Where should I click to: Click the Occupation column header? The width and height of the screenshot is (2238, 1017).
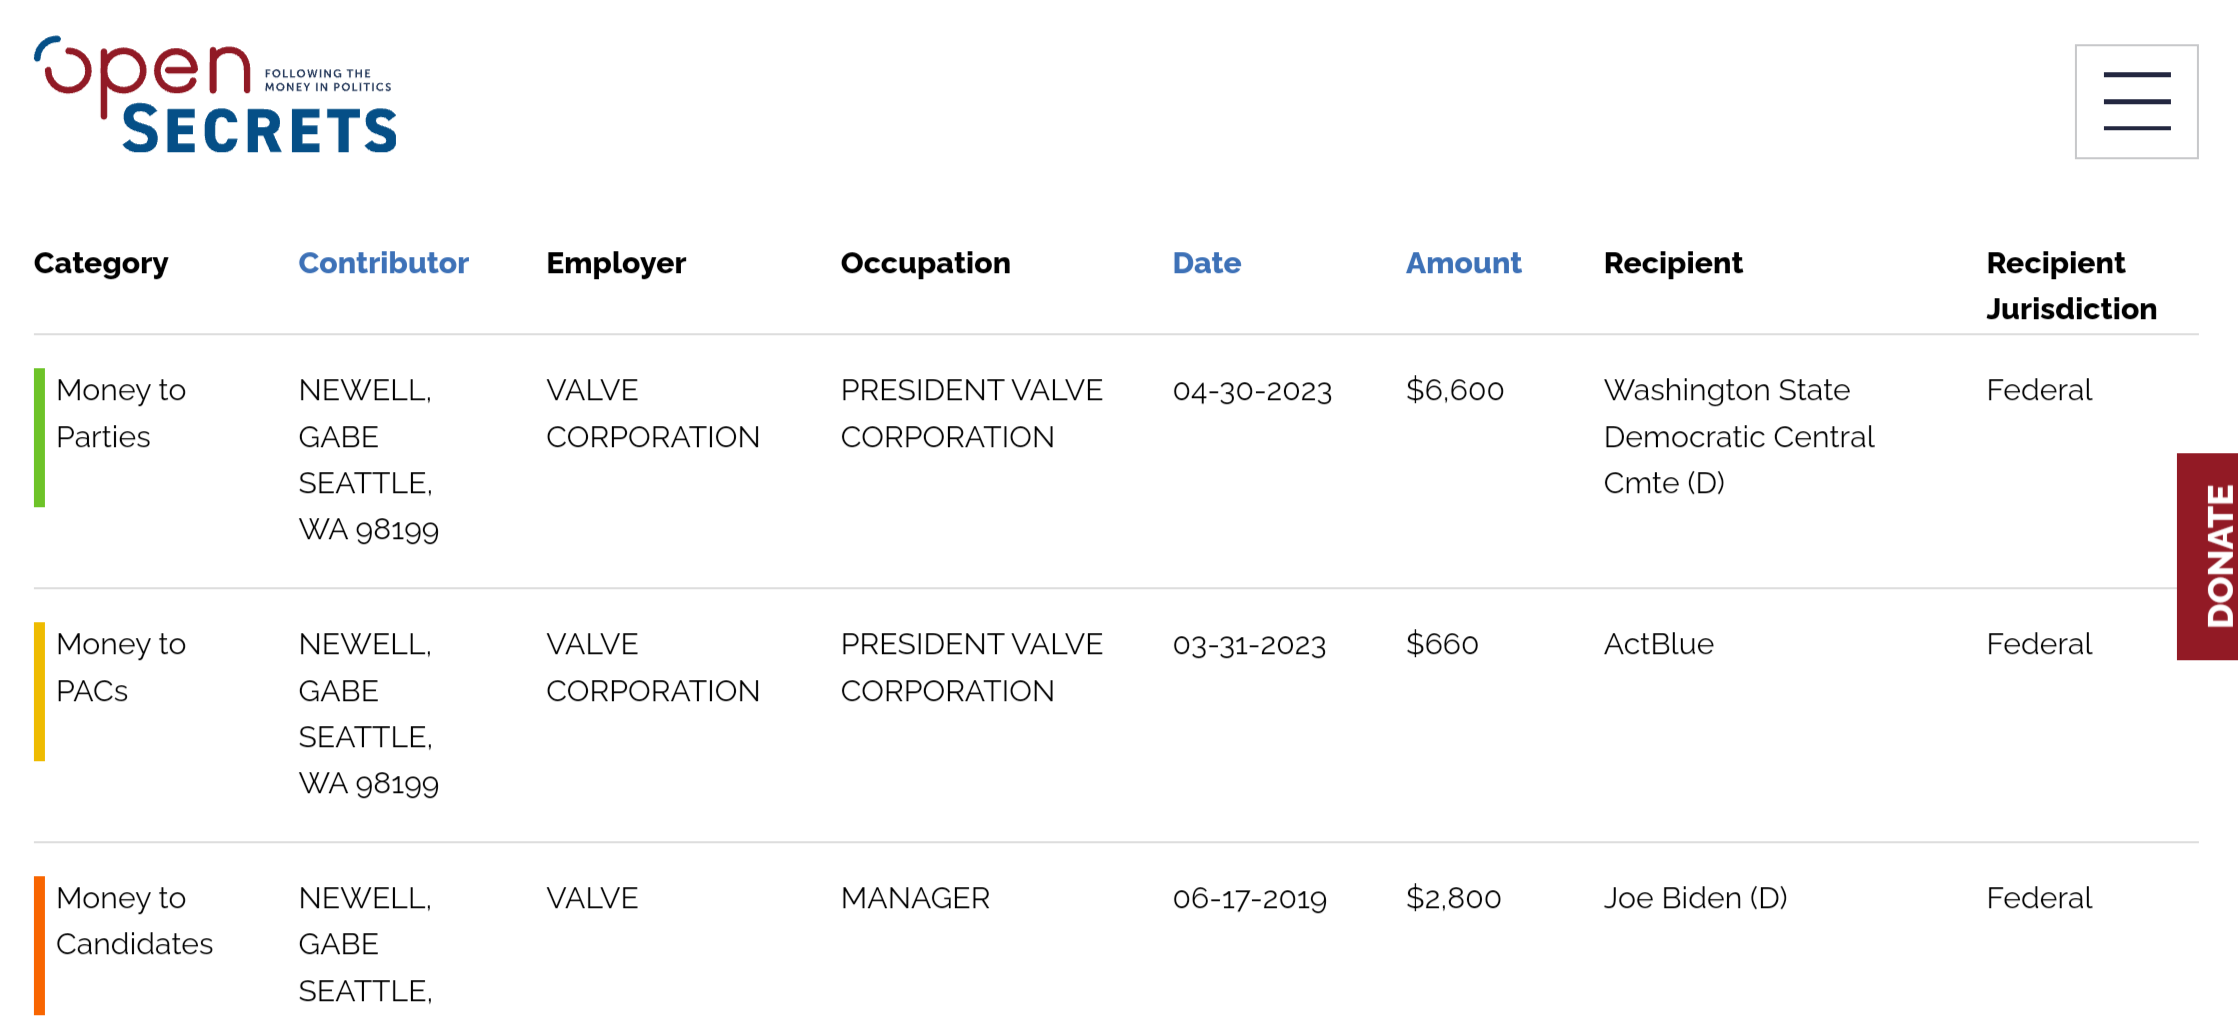click(x=925, y=263)
